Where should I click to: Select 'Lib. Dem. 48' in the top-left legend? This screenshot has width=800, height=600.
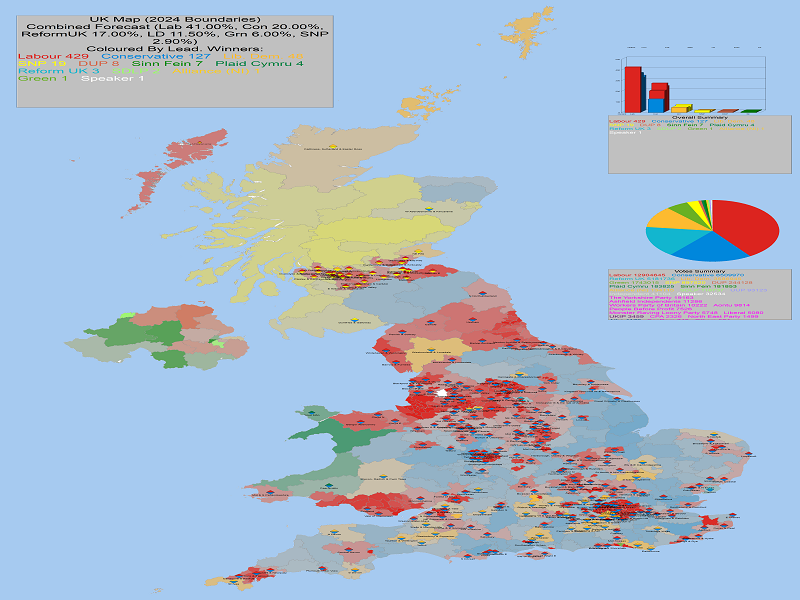(x=263, y=56)
